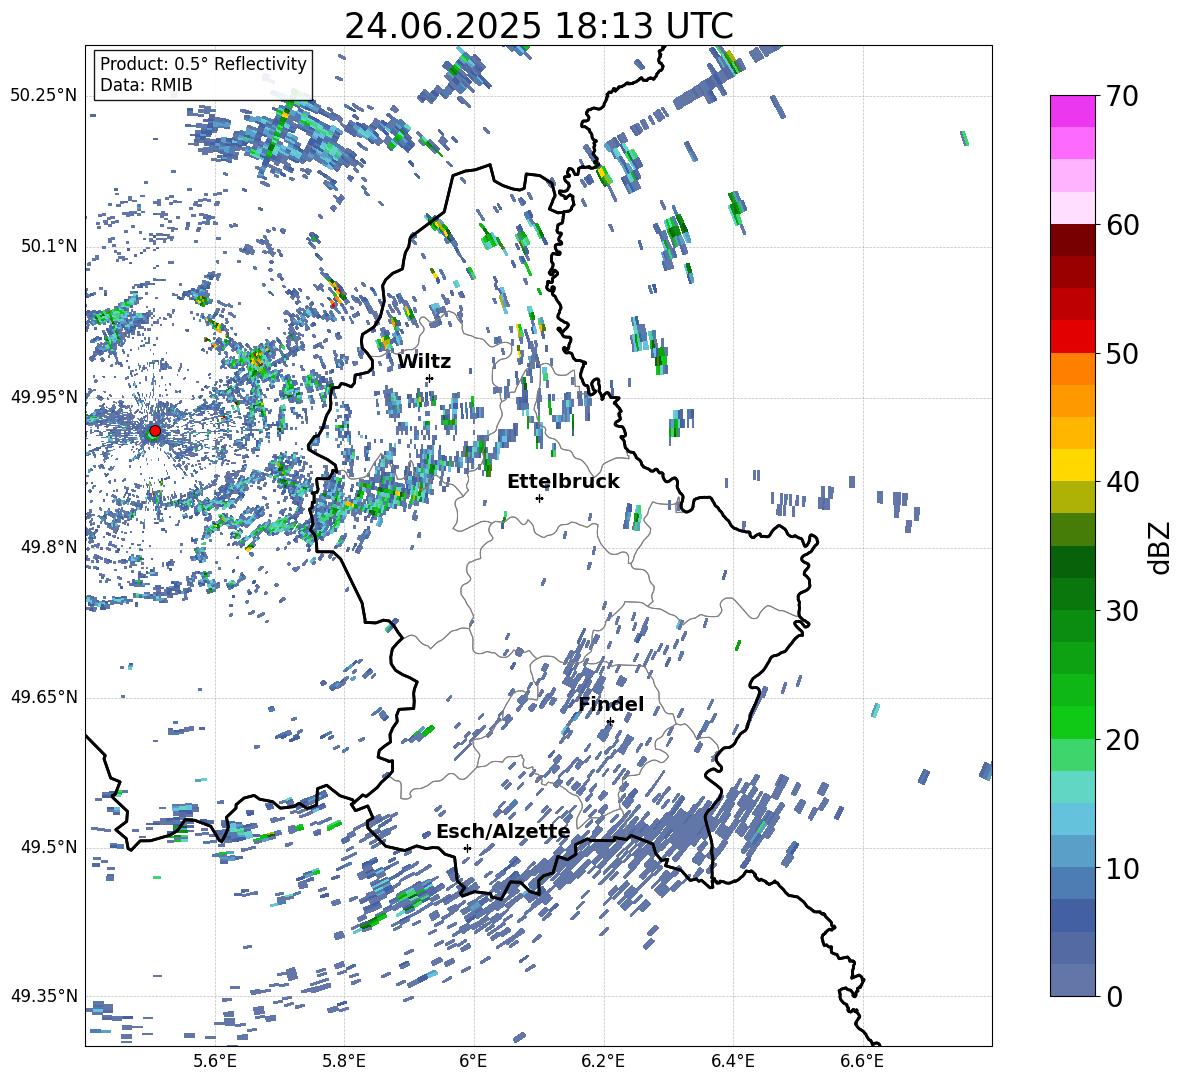Click the colorbar tick label 20

coord(1122,739)
